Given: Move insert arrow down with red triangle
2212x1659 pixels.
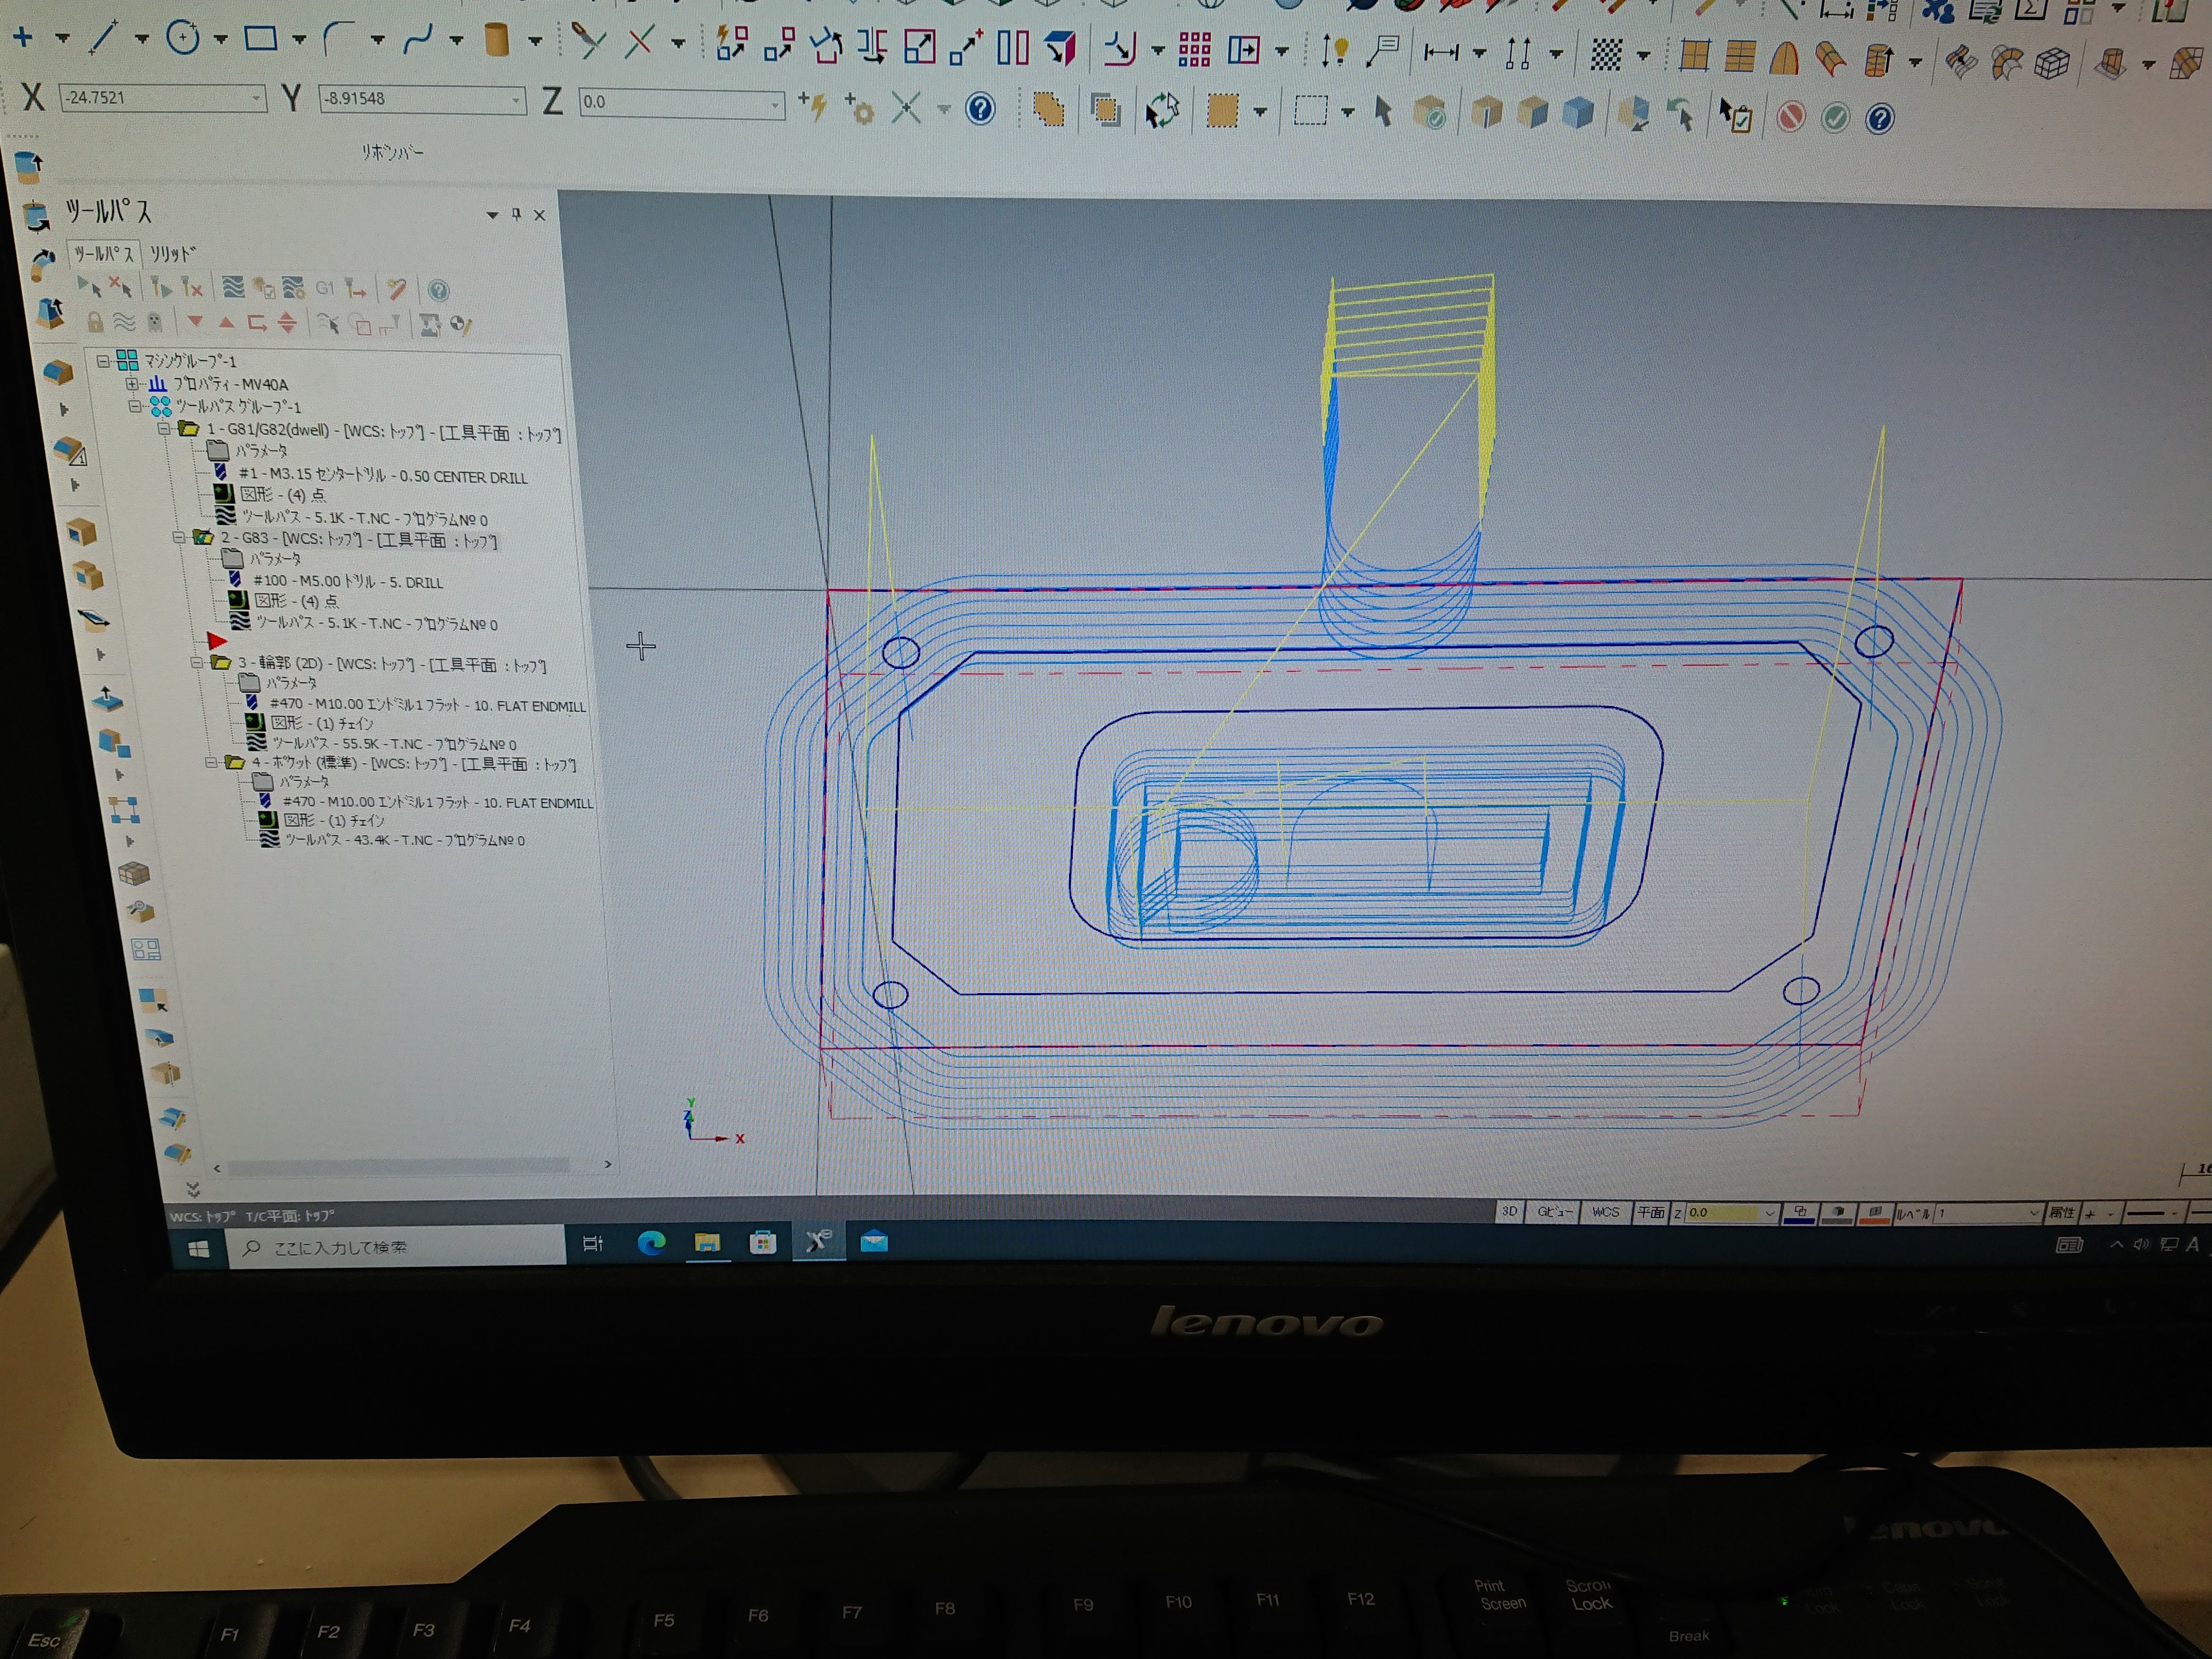Looking at the screenshot, I should [196, 322].
